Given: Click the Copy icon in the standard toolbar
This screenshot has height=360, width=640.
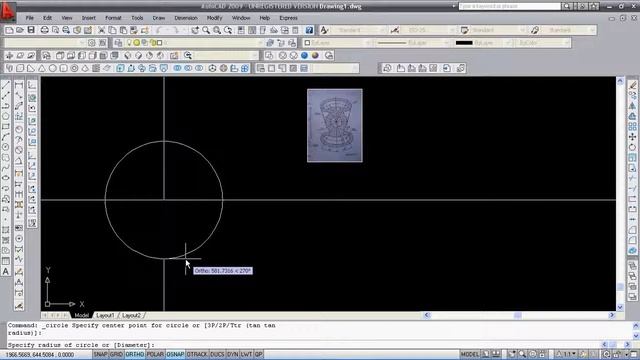Looking at the screenshot, I should pyautogui.click(x=112, y=30).
